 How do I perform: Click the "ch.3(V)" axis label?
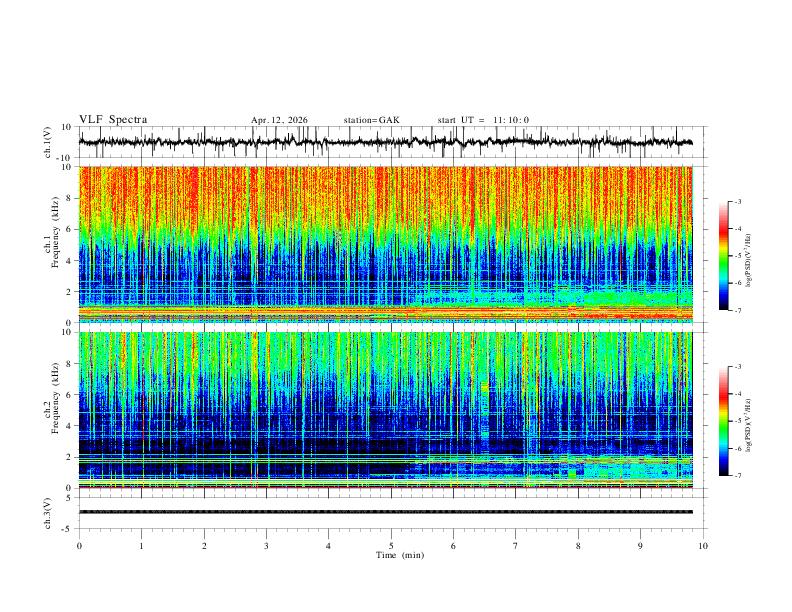tap(48, 513)
